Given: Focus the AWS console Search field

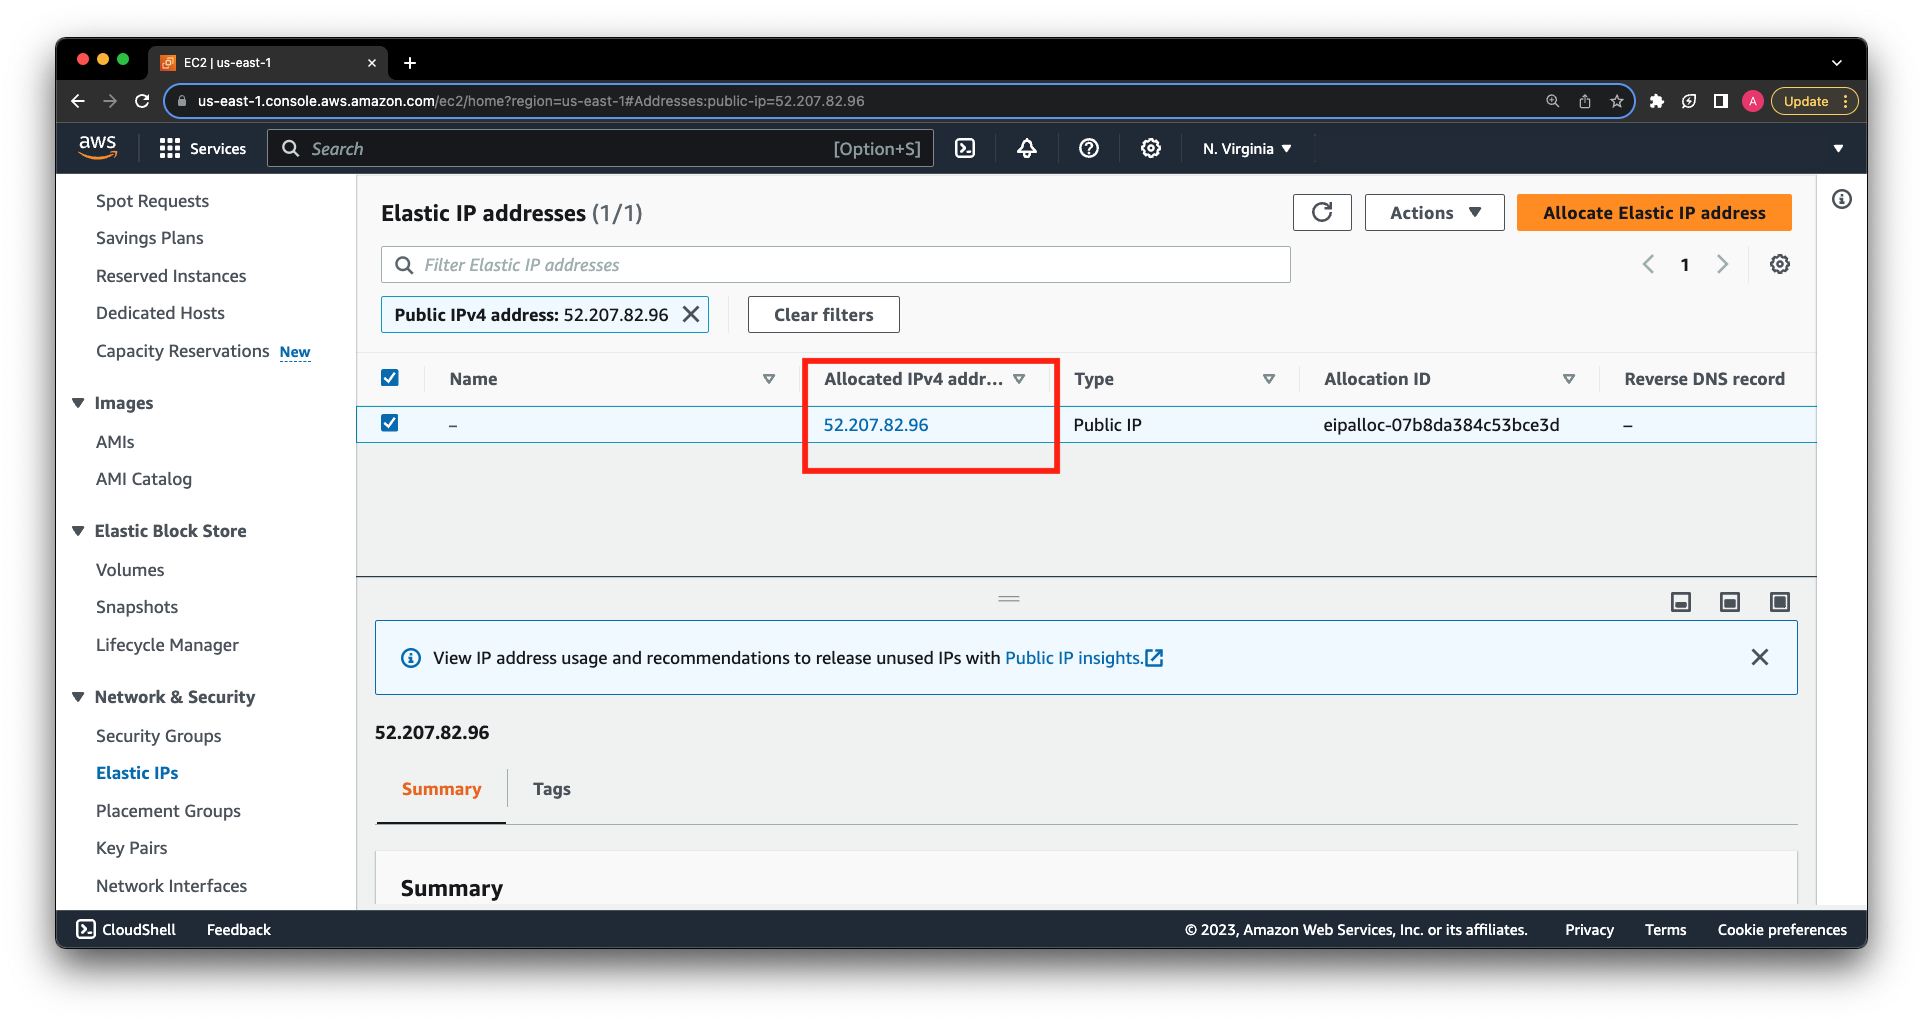Looking at the screenshot, I should (x=600, y=148).
